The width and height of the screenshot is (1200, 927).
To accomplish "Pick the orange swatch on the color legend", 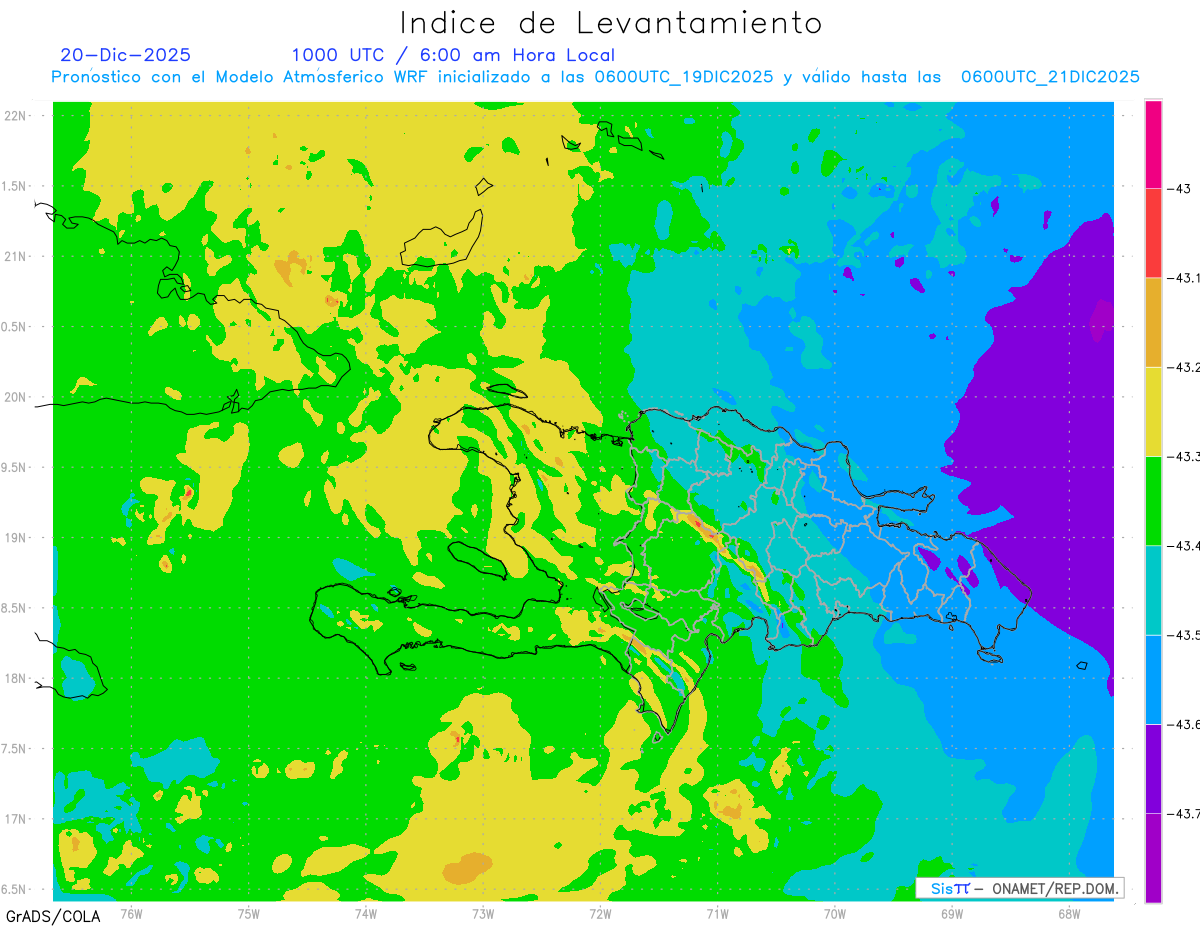I will pyautogui.click(x=1153, y=322).
